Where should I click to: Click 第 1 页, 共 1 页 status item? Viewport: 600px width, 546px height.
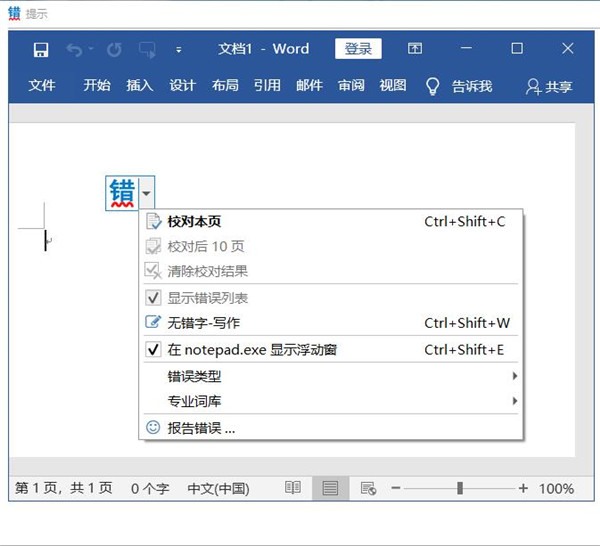coord(64,488)
